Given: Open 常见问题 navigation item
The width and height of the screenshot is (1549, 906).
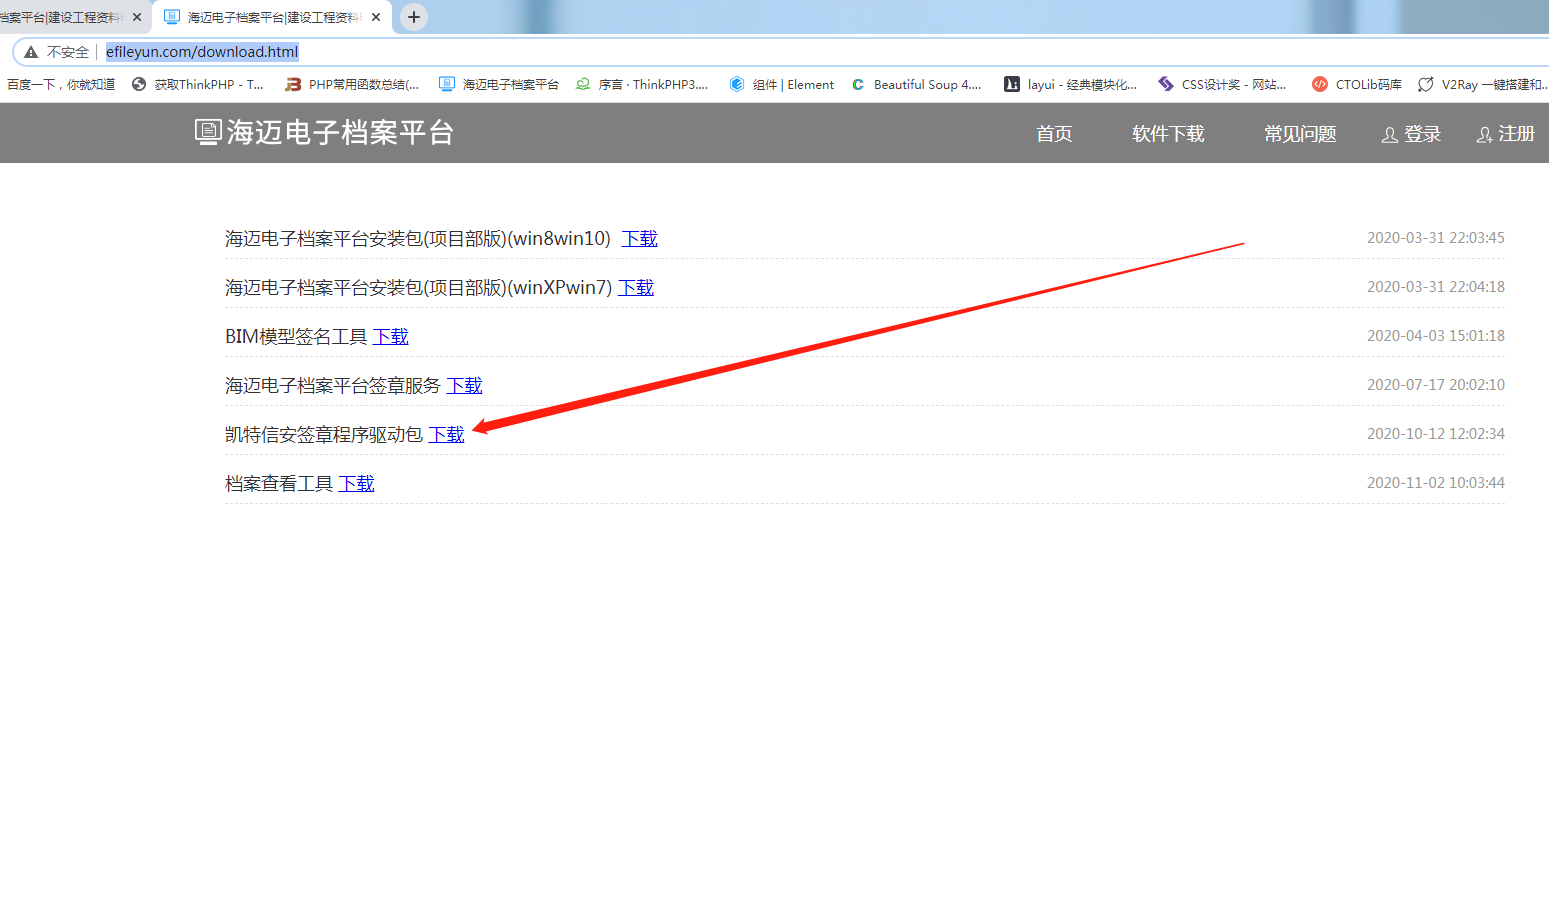Looking at the screenshot, I should [x=1300, y=134].
